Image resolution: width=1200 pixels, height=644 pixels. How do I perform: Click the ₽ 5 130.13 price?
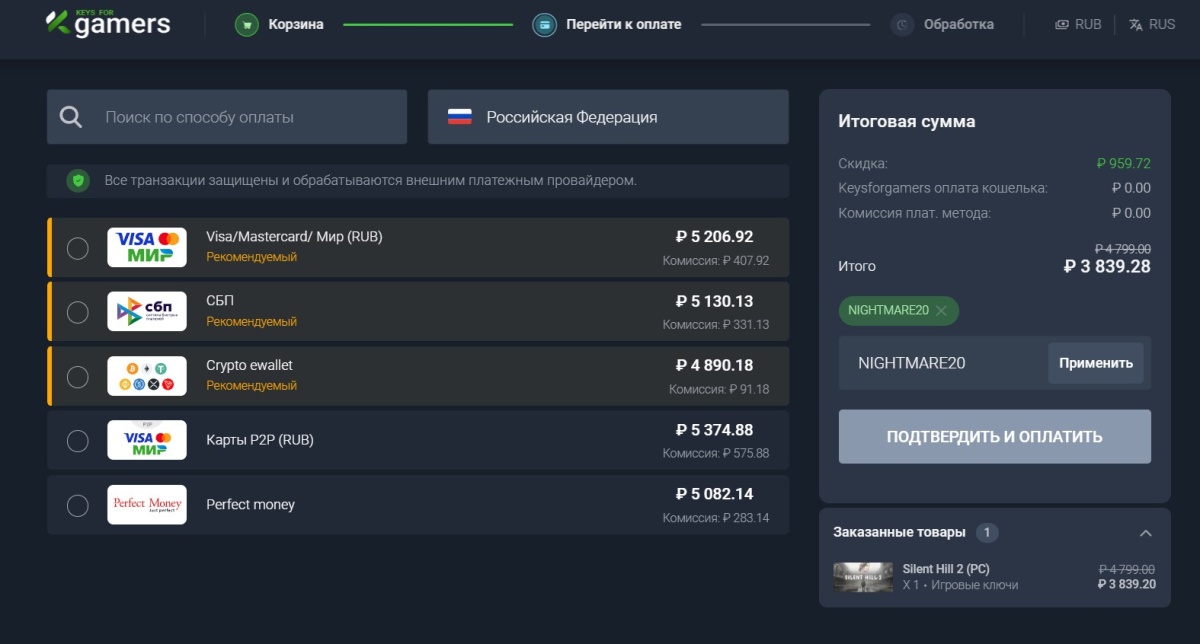714,301
